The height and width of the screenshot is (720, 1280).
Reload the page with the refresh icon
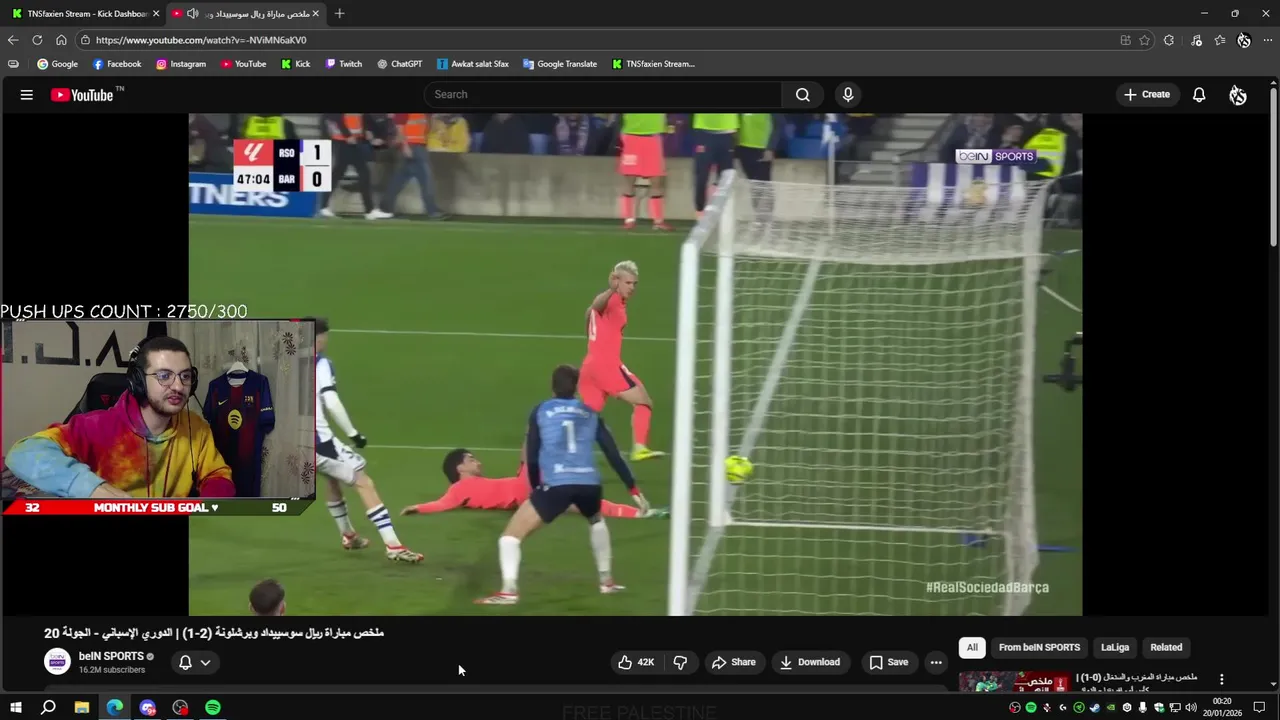click(x=37, y=40)
